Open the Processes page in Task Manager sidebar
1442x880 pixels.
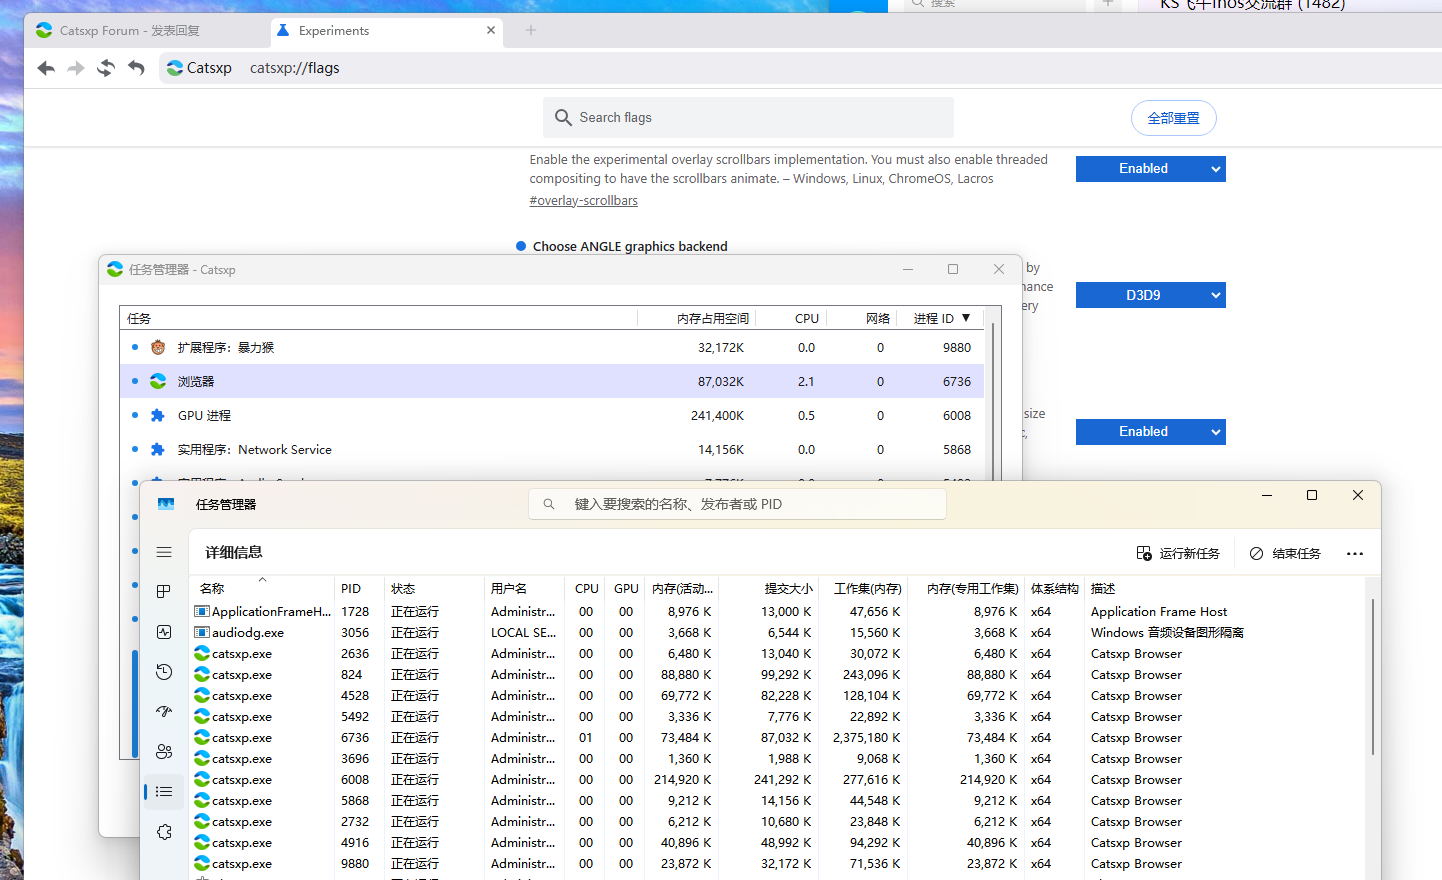(x=164, y=592)
